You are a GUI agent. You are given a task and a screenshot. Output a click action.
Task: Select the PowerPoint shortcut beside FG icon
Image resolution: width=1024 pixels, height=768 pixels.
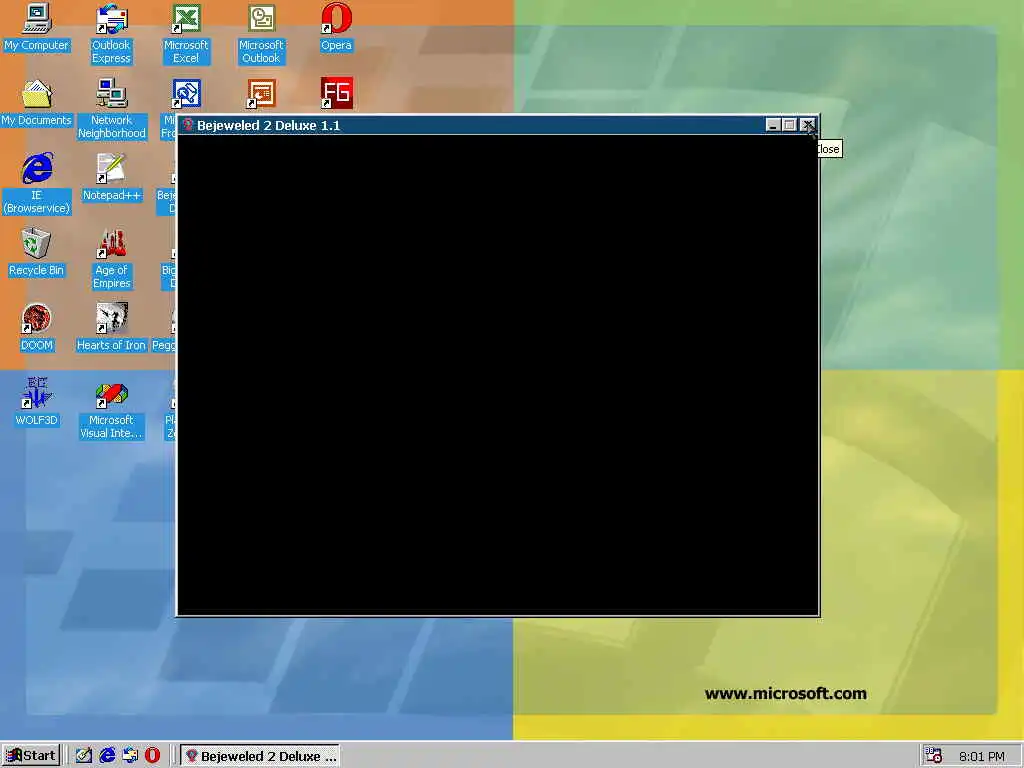click(x=261, y=93)
